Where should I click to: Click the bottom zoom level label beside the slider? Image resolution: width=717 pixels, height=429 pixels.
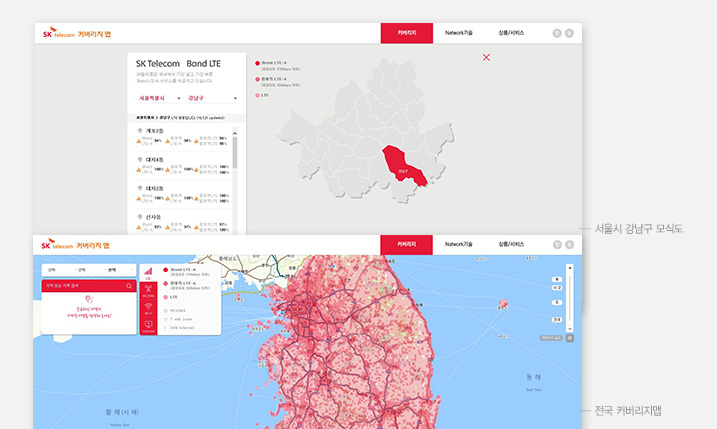[x=556, y=320]
